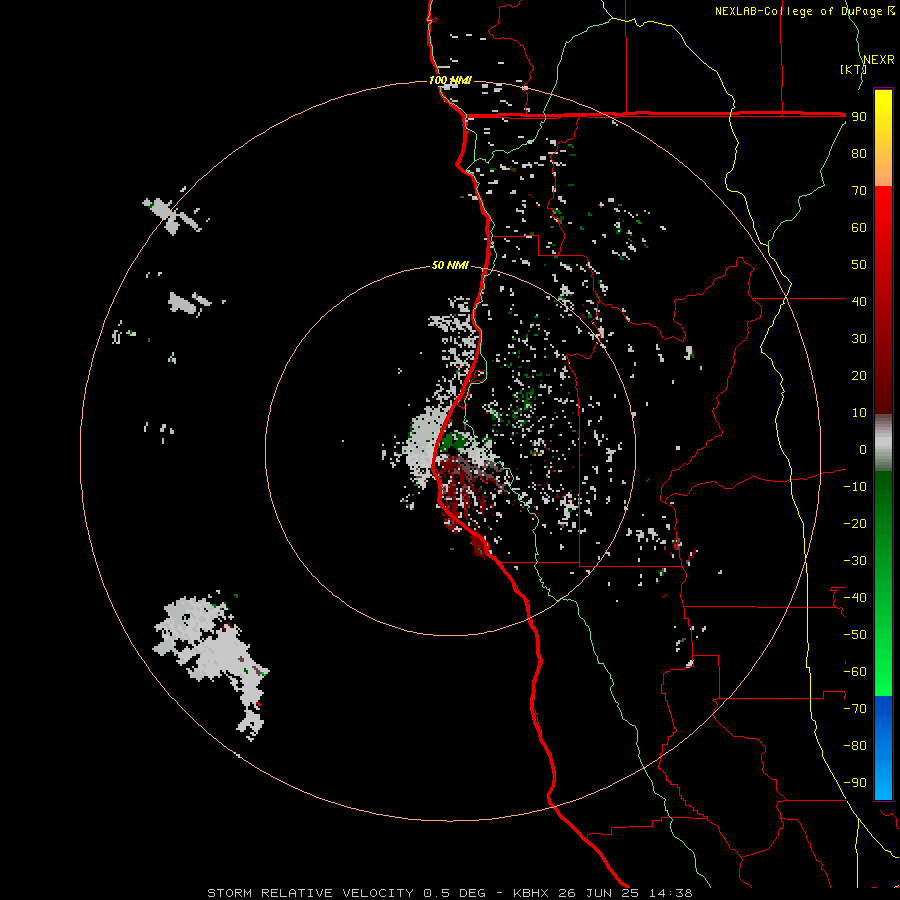Click the 100 NMI range ring label
The height and width of the screenshot is (900, 900).
click(x=450, y=80)
